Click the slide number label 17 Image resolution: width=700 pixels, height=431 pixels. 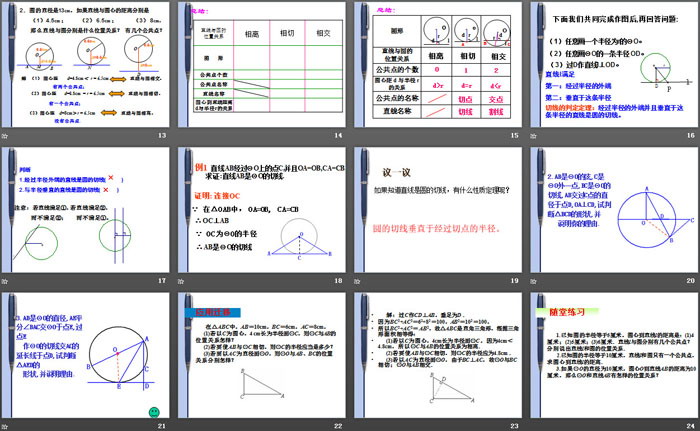tap(162, 280)
